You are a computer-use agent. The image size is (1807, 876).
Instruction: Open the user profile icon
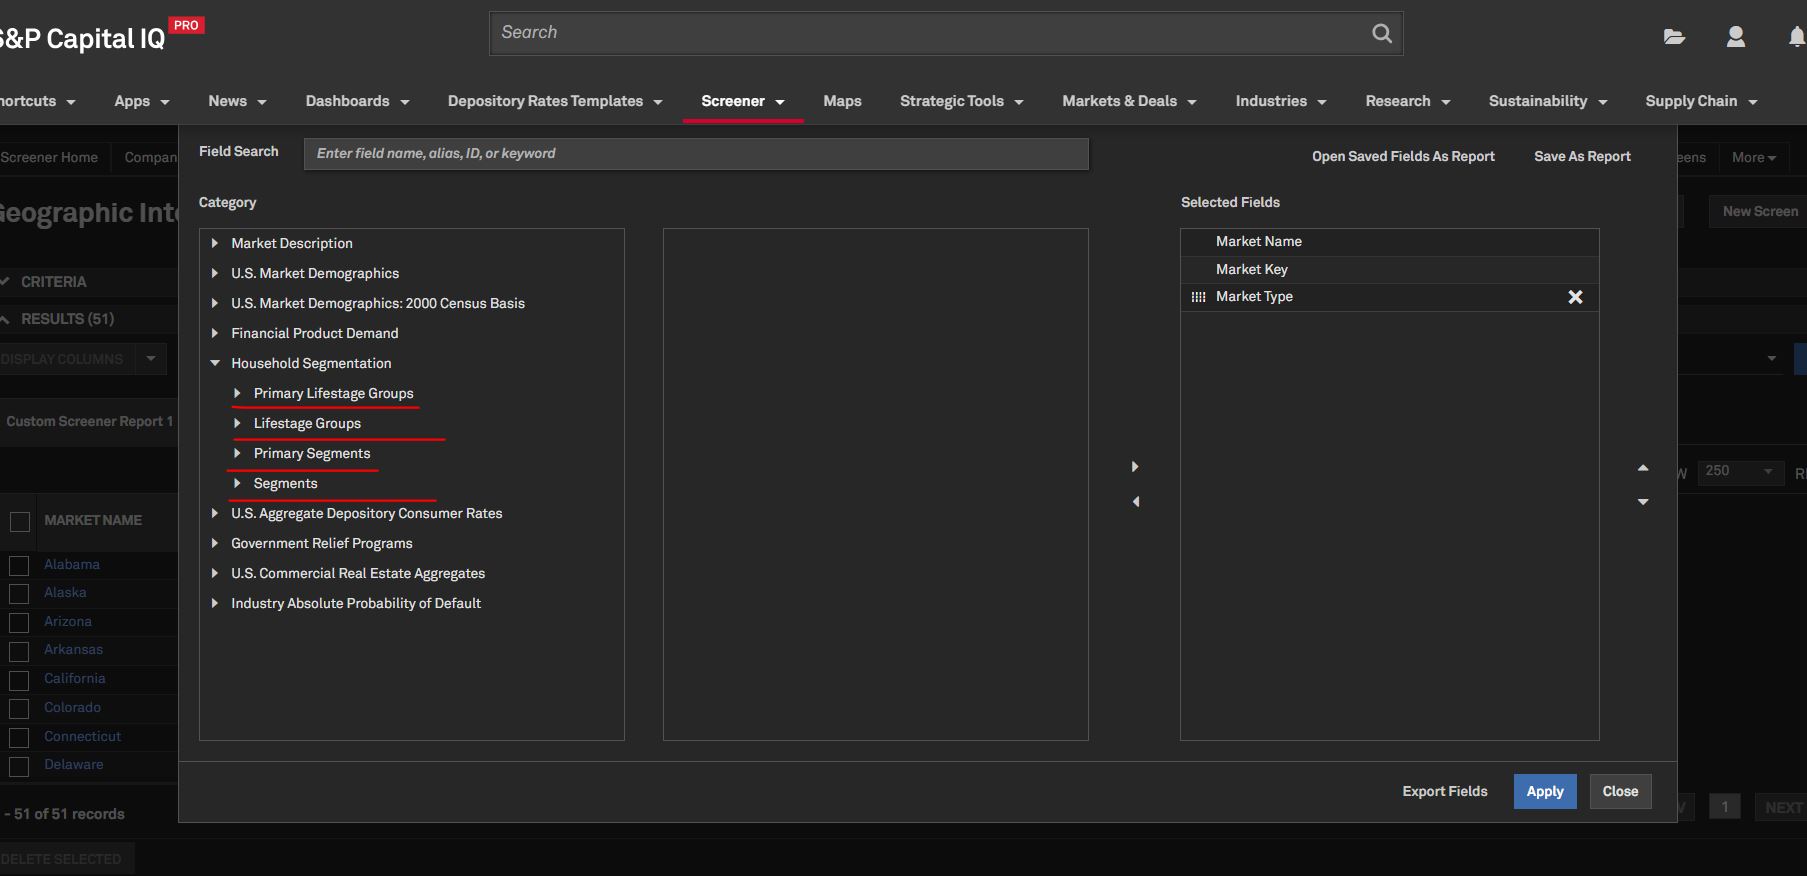tap(1735, 37)
